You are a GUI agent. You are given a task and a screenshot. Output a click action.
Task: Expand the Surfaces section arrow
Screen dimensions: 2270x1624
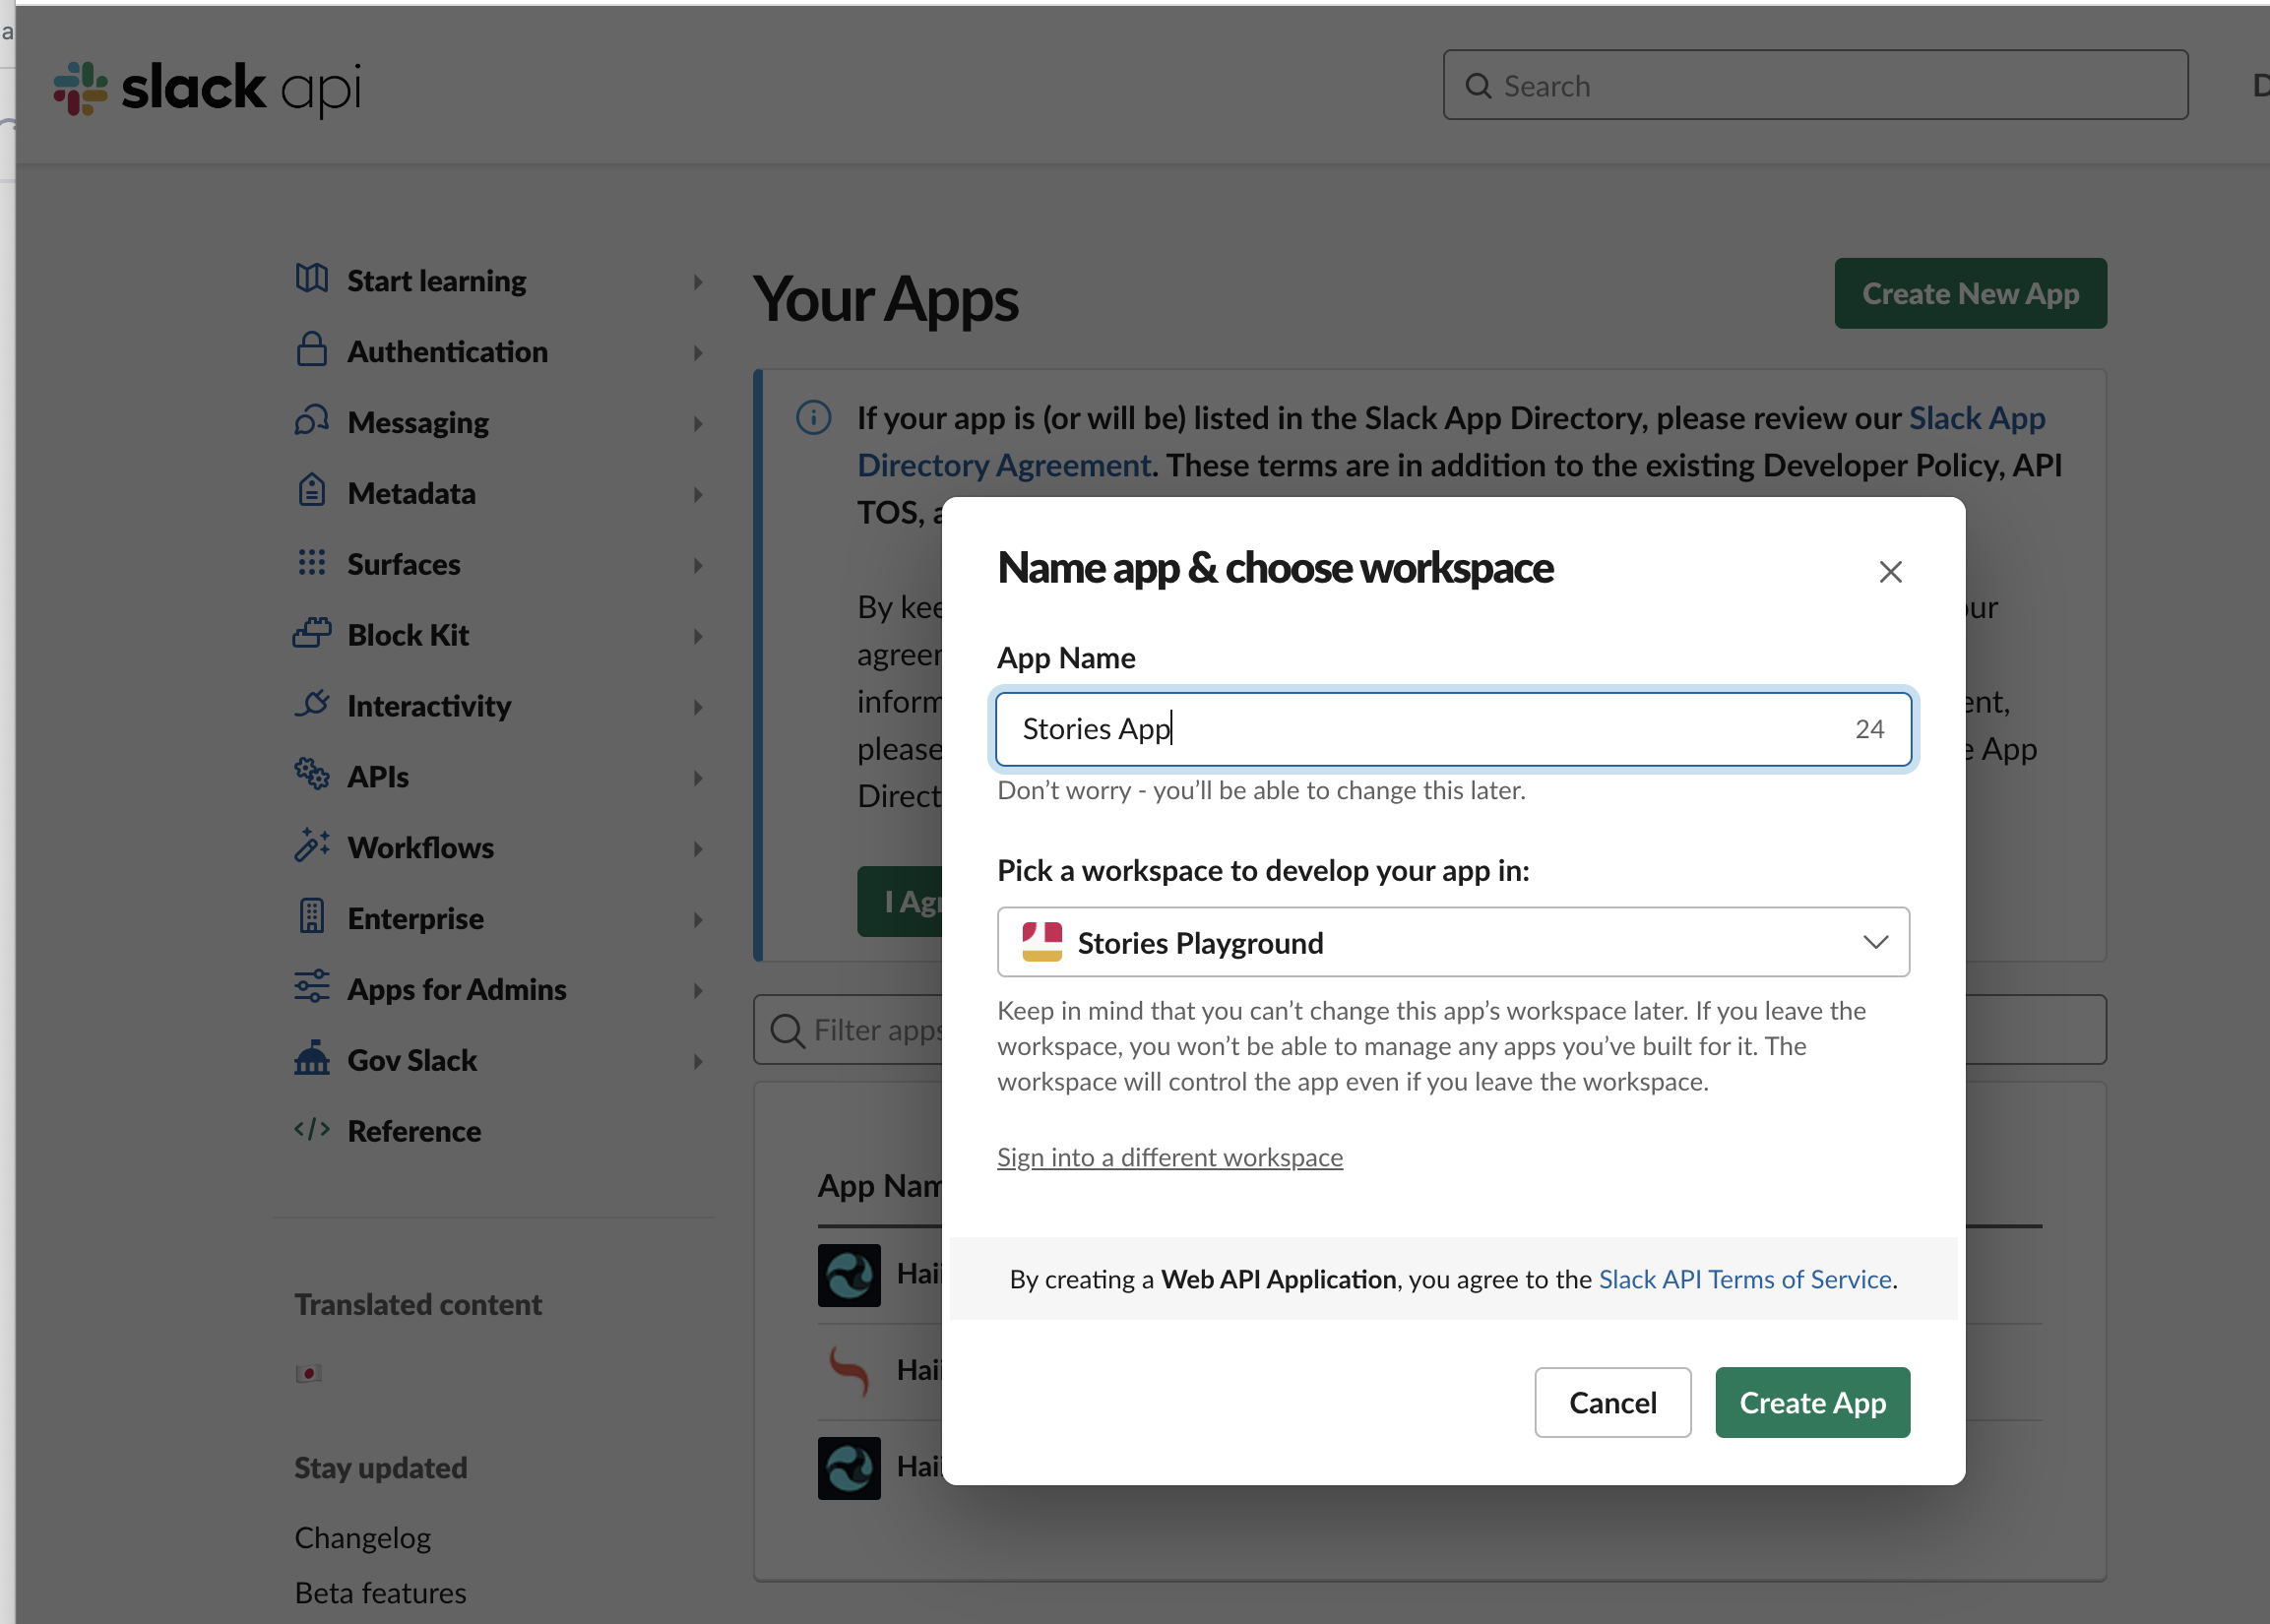pyautogui.click(x=697, y=565)
